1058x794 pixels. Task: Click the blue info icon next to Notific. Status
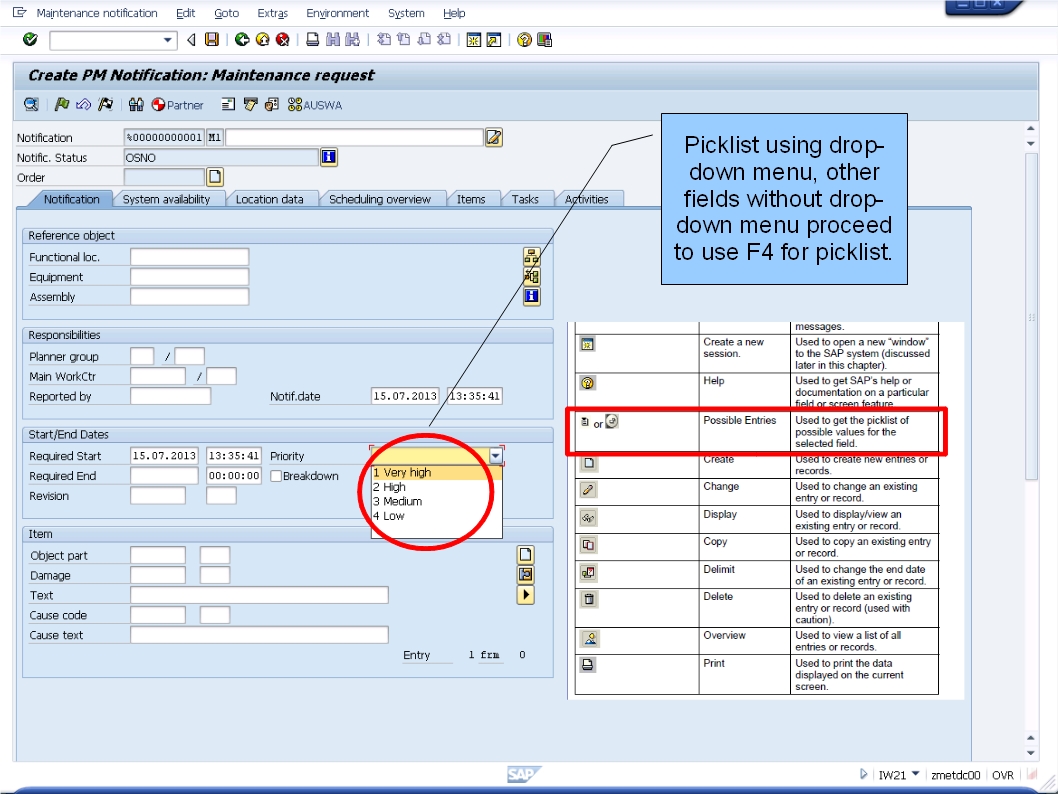(329, 157)
